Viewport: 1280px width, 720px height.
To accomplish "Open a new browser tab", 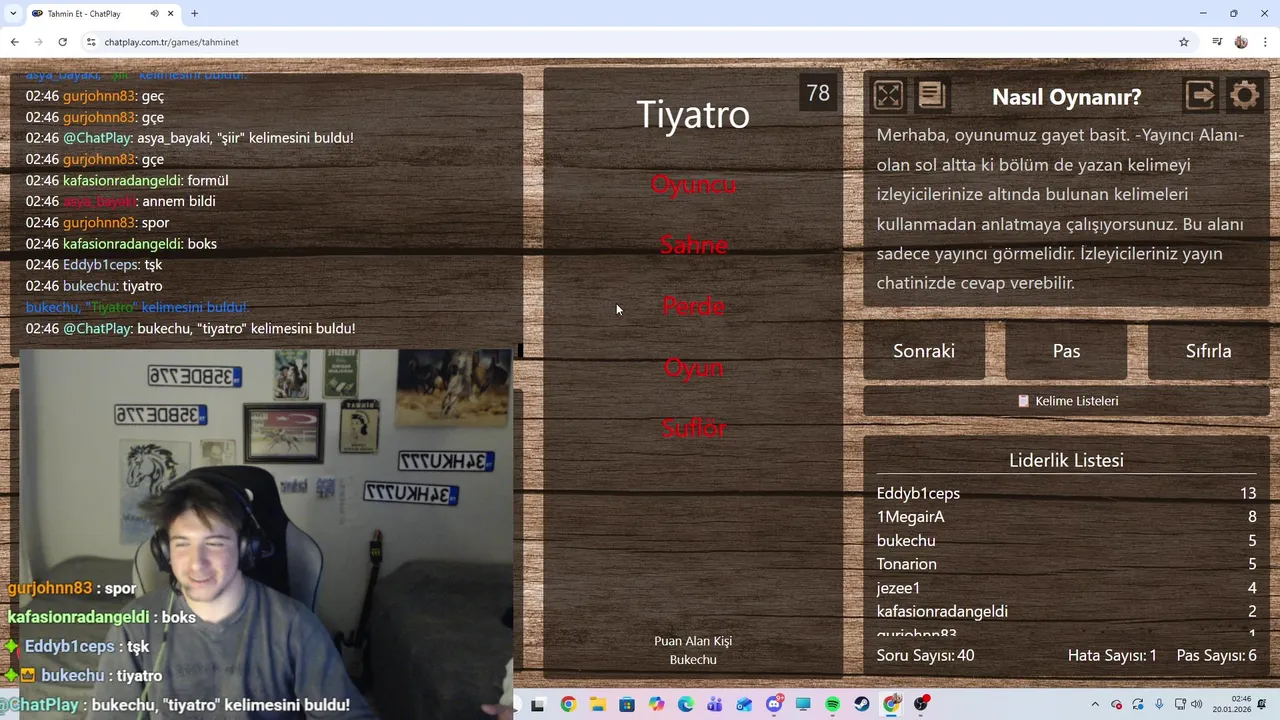I will [194, 13].
